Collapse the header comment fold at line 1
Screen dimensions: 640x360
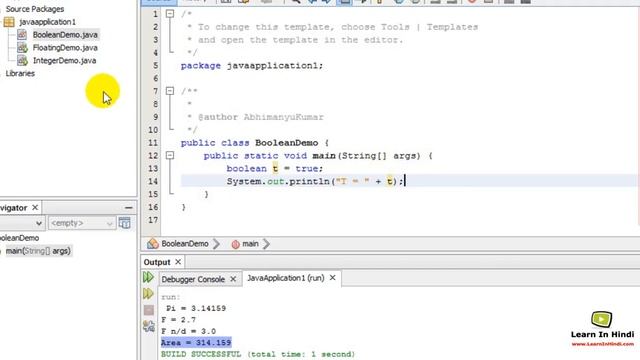pos(170,14)
